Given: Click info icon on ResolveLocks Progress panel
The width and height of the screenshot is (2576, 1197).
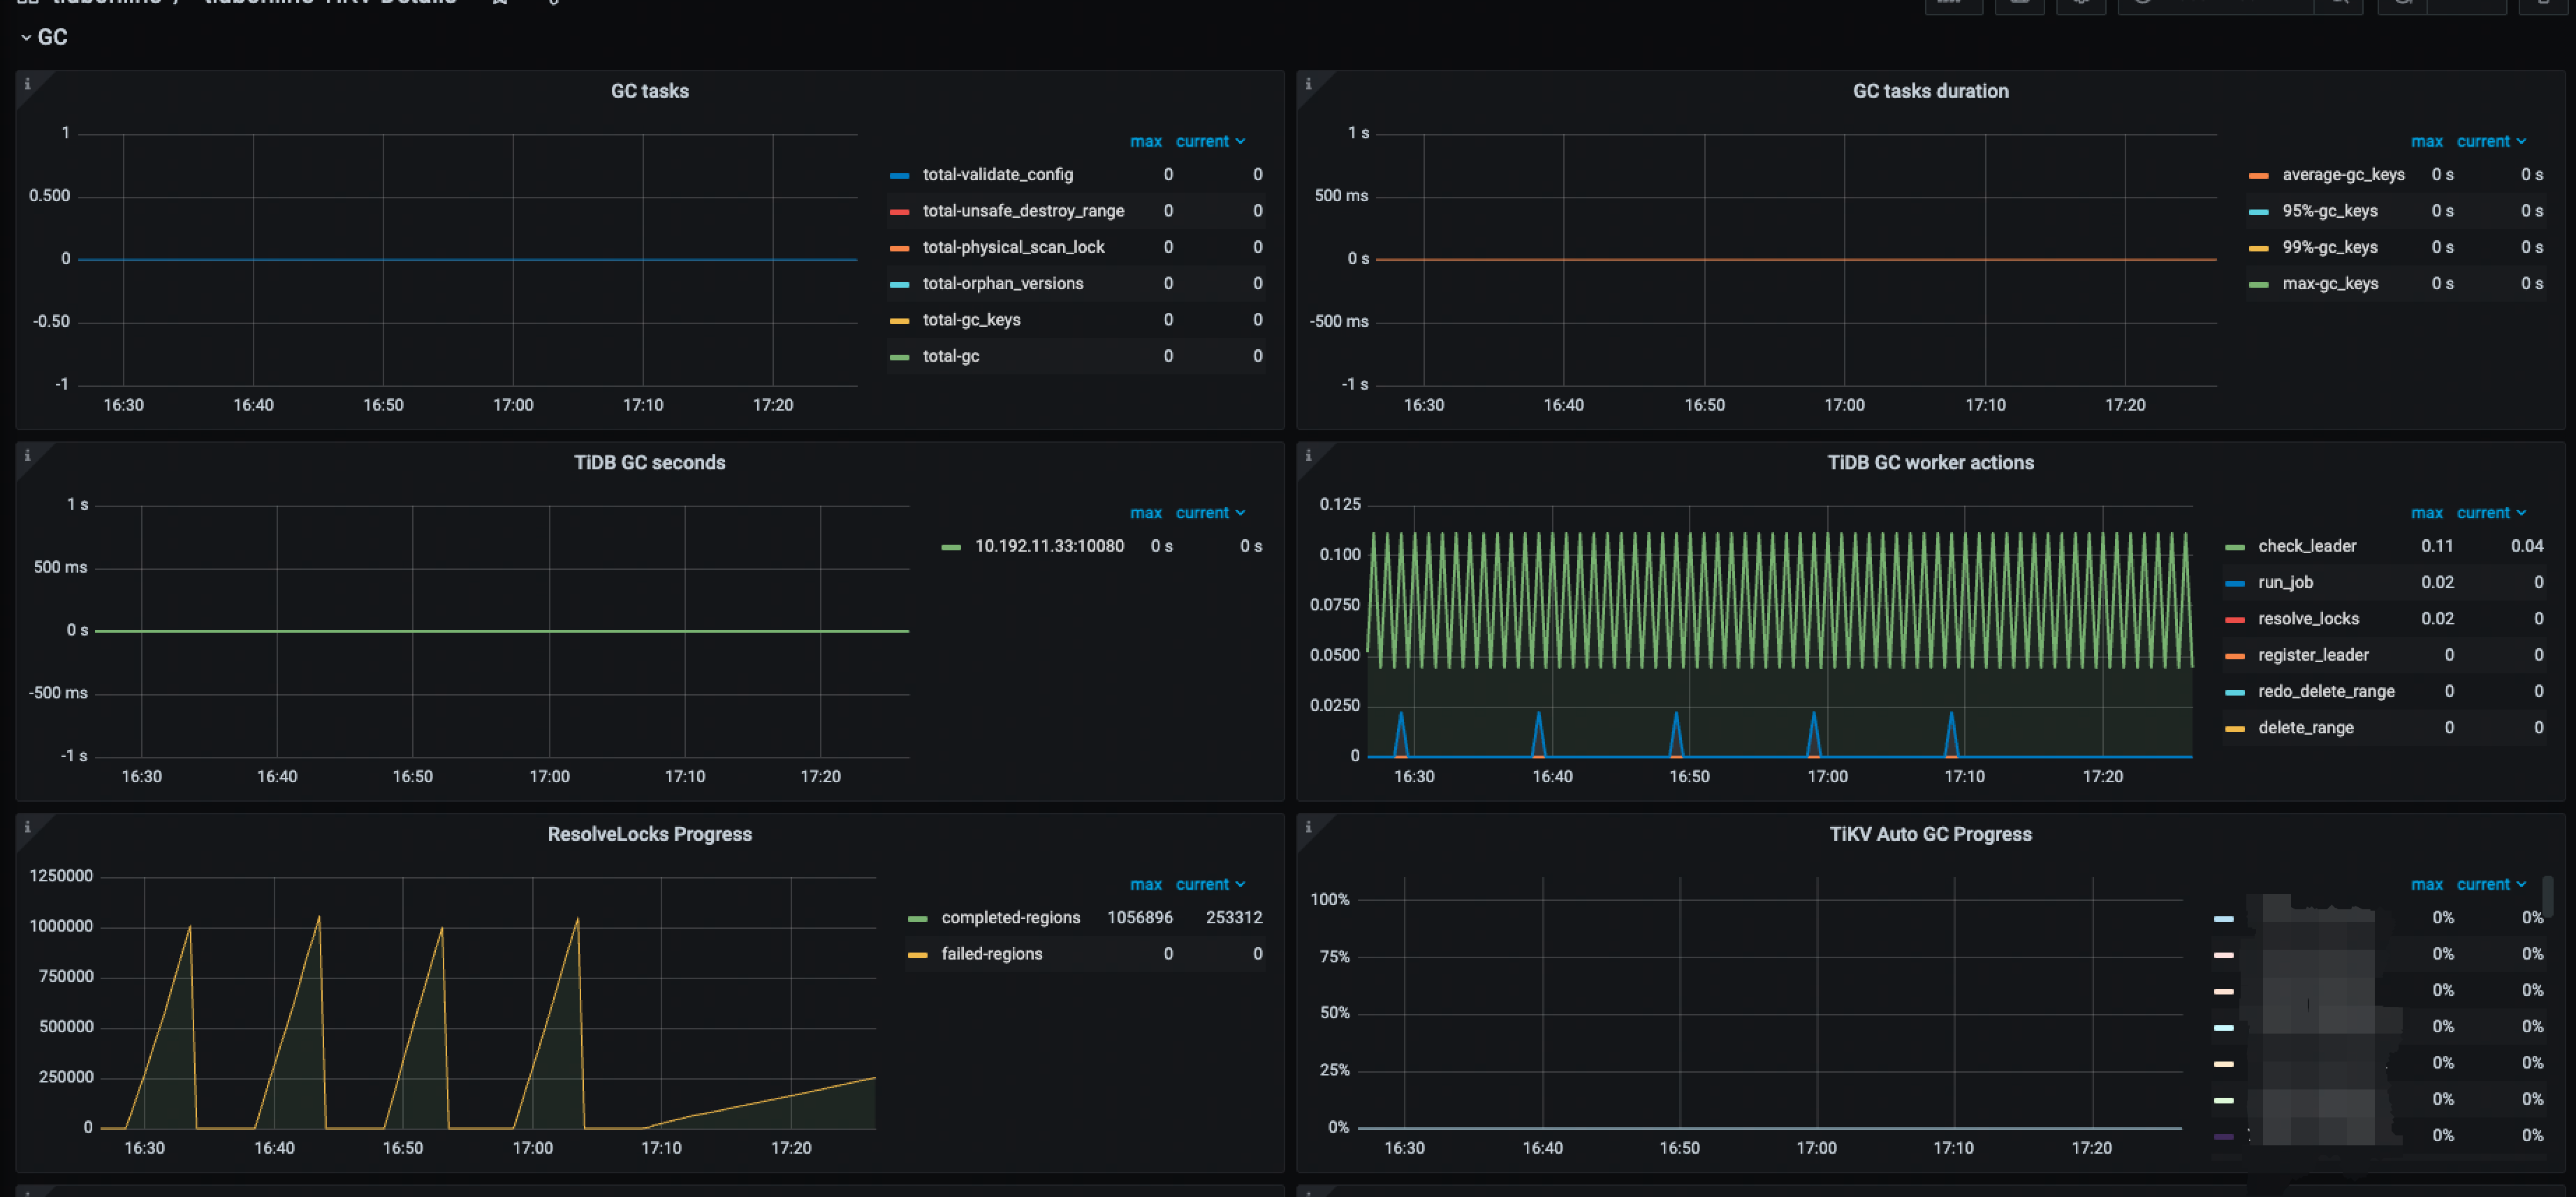Looking at the screenshot, I should point(27,827).
